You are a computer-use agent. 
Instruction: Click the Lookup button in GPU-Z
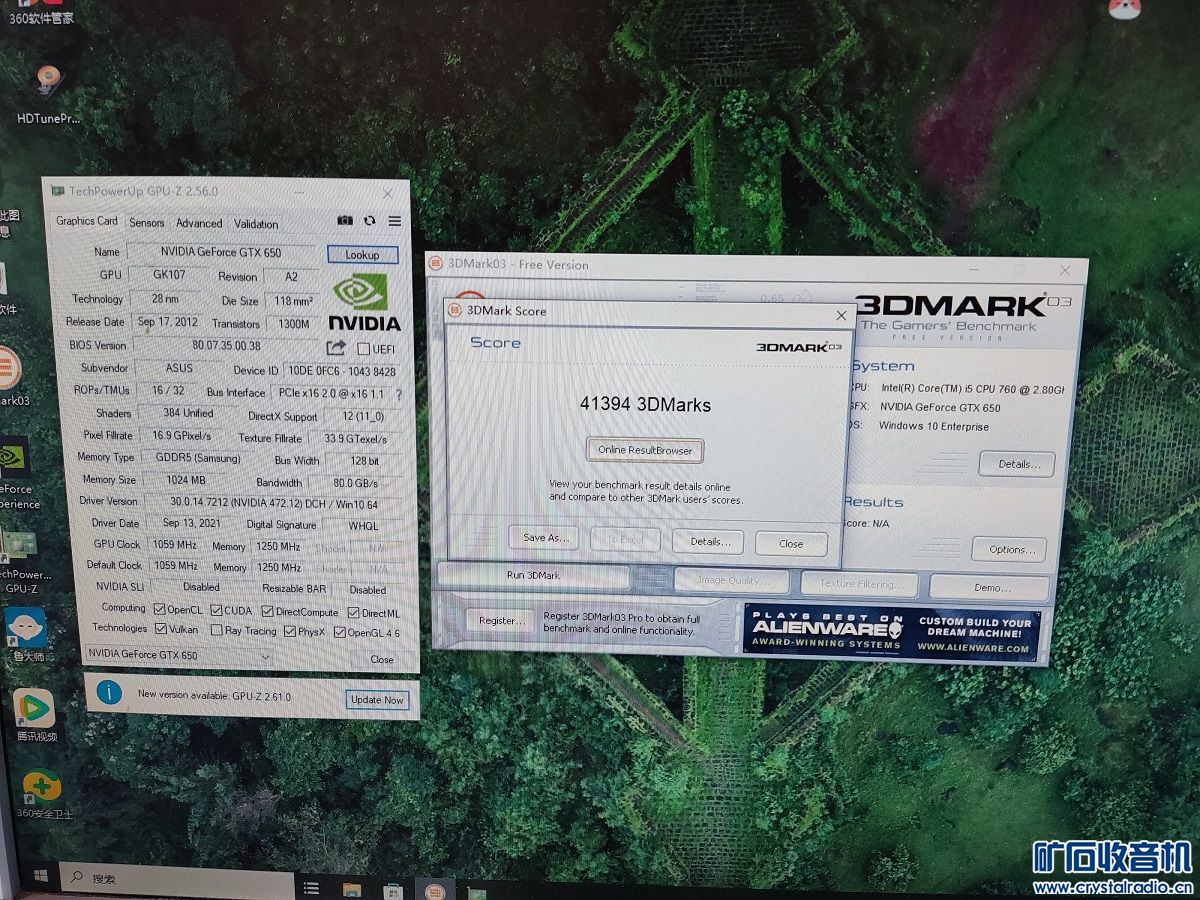pos(362,254)
